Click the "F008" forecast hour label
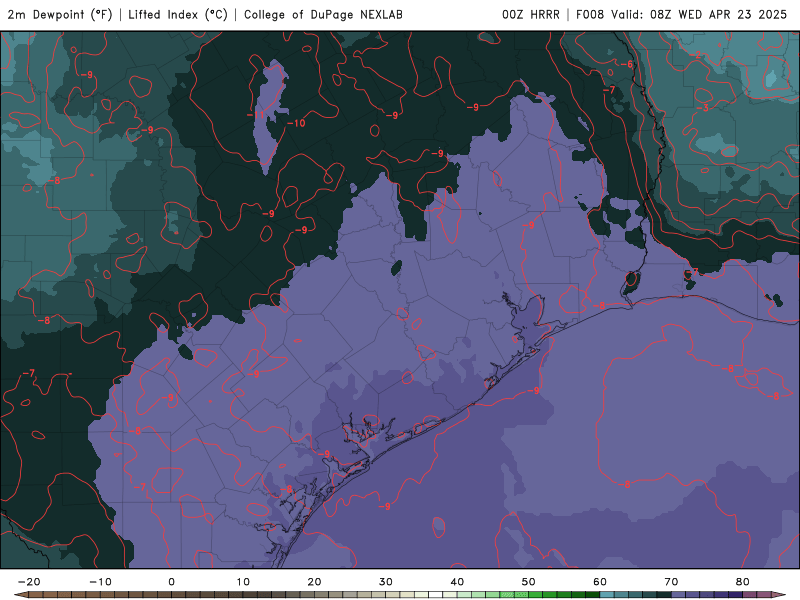The image size is (800, 600). [x=590, y=15]
